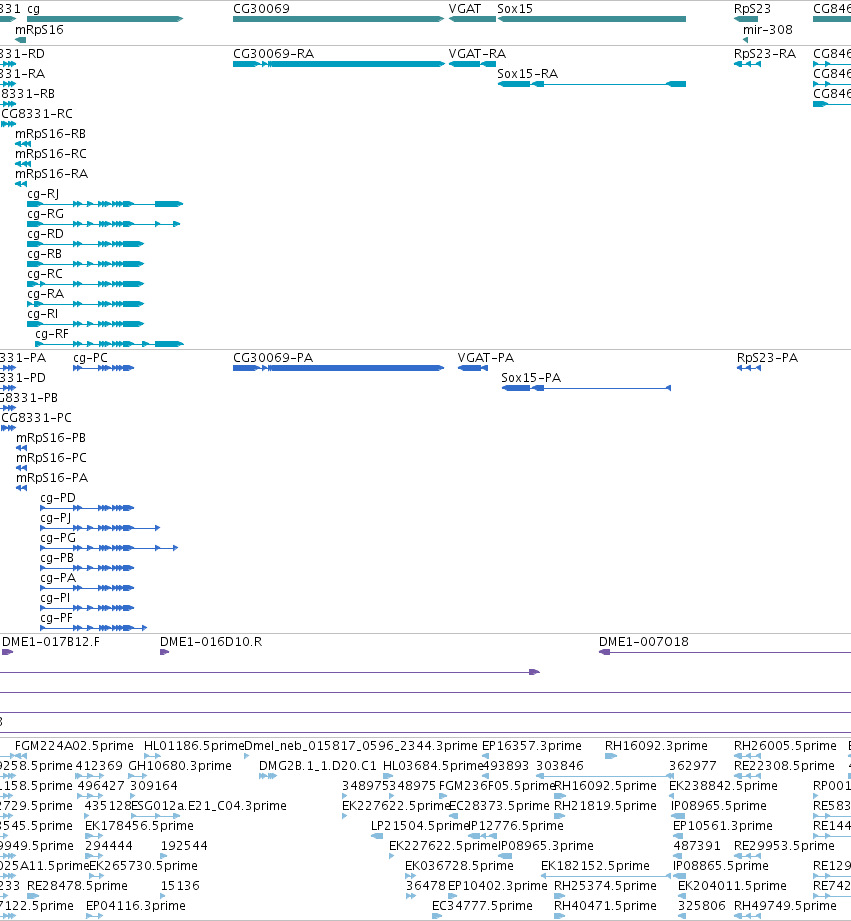Select the mRpS16-RC transcript label
Viewport: 851px width, 921px height.
coord(51,153)
